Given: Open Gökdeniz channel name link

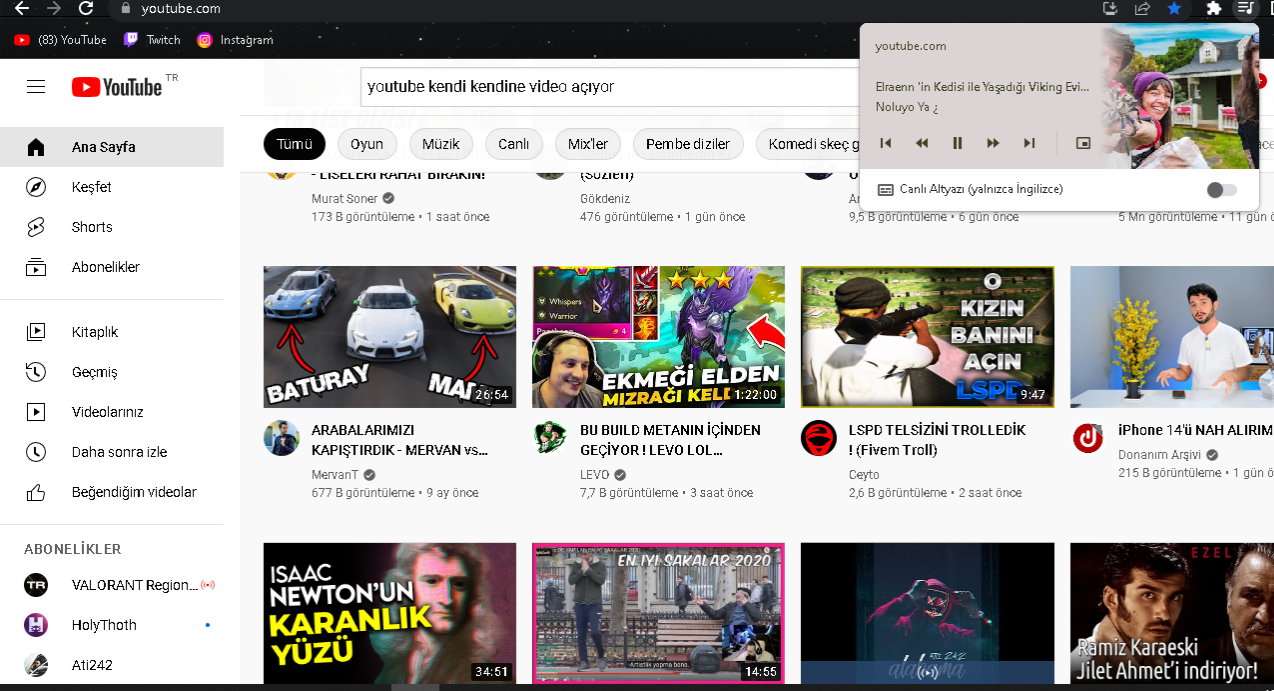Looking at the screenshot, I should coord(606,198).
